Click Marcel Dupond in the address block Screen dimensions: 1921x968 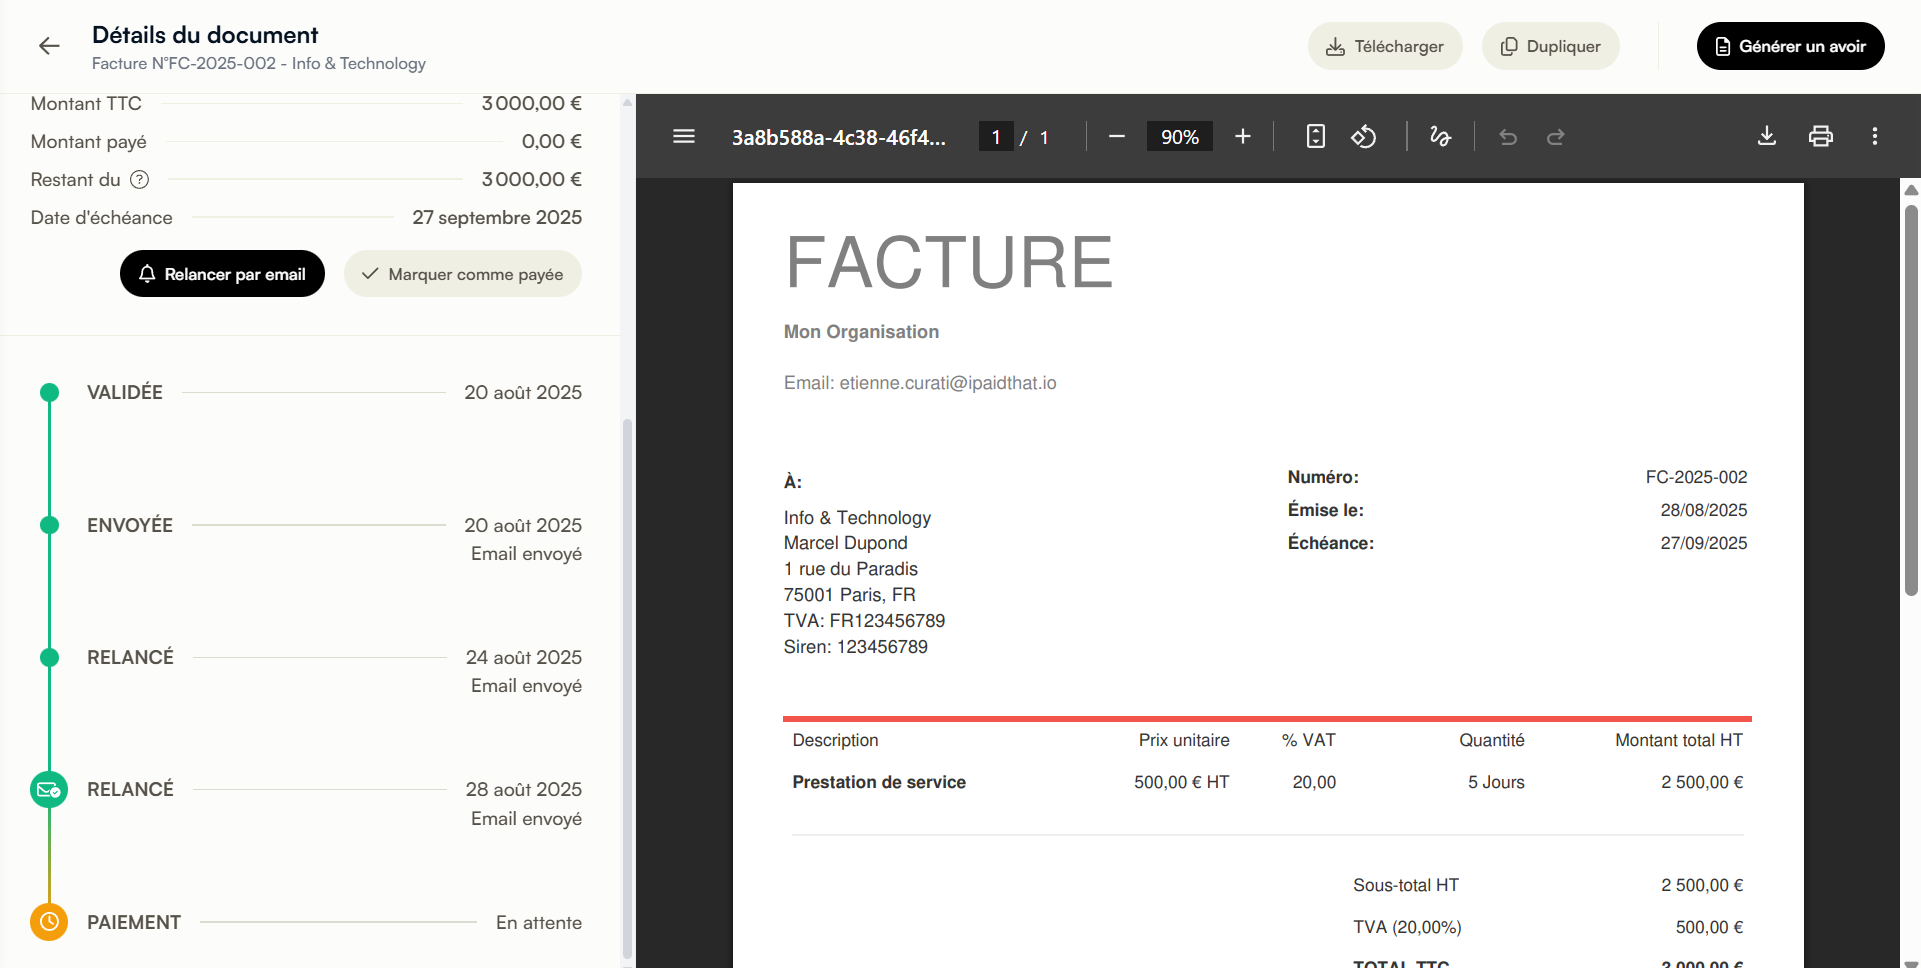(846, 543)
